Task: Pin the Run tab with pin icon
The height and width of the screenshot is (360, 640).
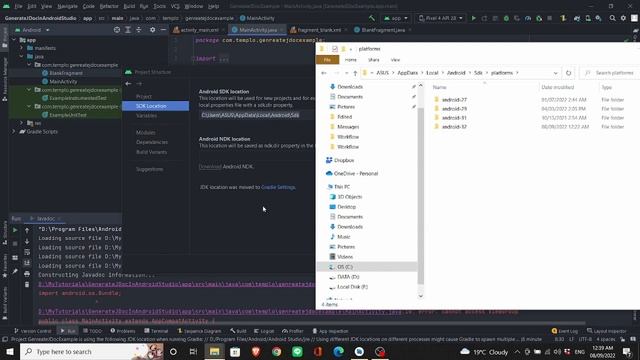Action: [x=15, y=271]
